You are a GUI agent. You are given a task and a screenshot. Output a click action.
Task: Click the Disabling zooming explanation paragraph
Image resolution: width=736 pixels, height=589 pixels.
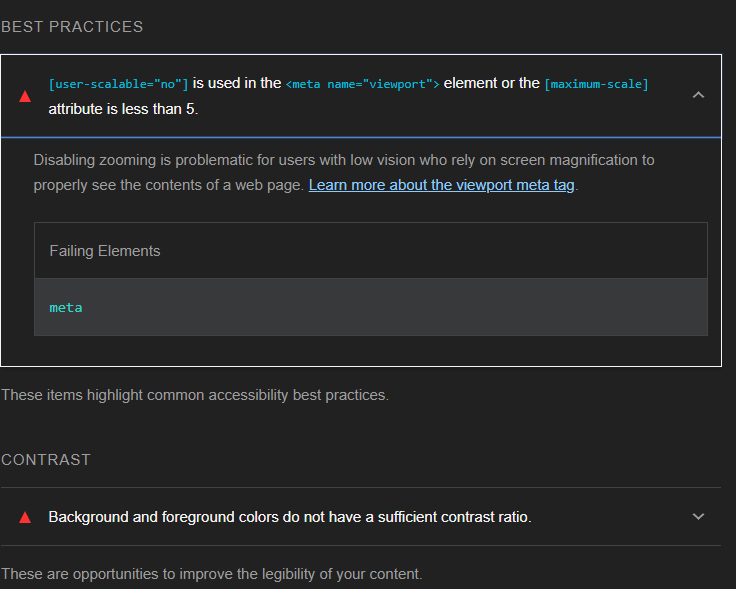[344, 160]
